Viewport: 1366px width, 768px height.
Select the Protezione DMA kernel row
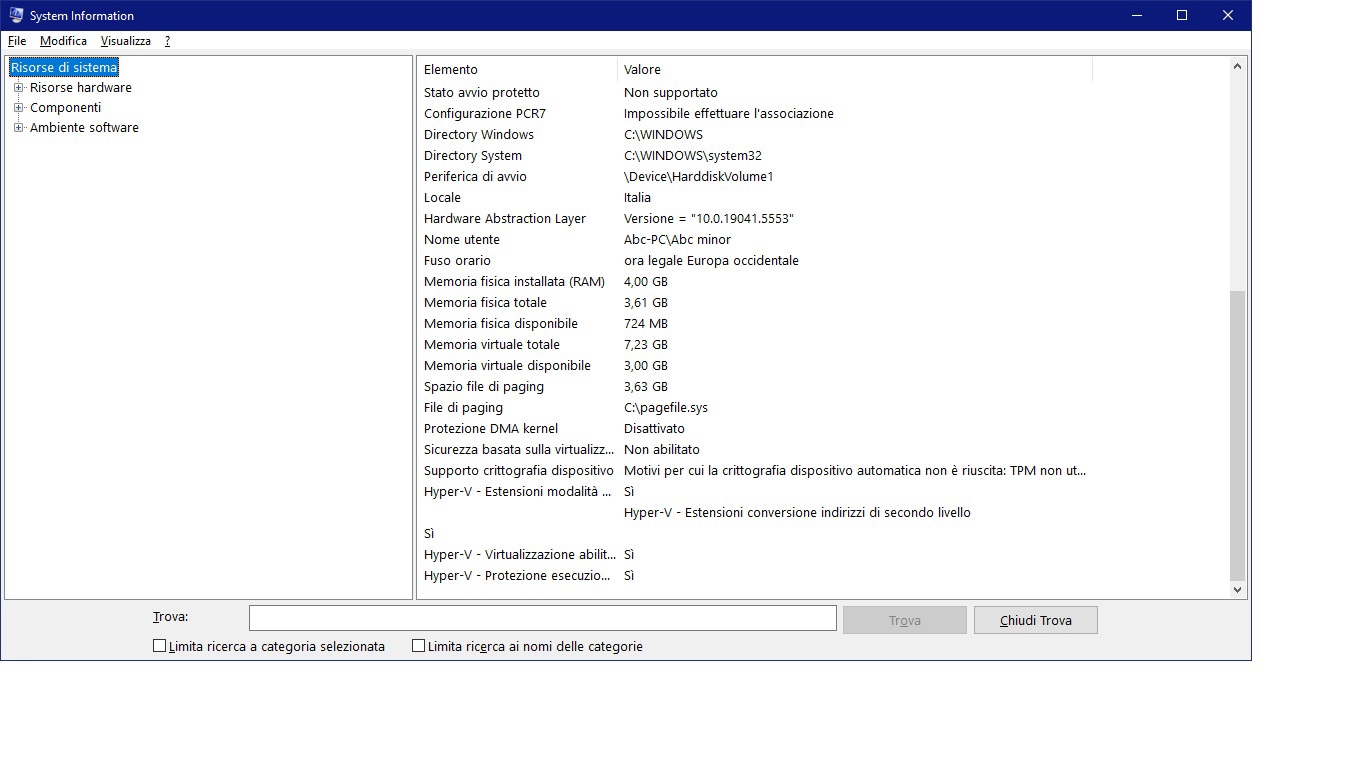tap(757, 428)
